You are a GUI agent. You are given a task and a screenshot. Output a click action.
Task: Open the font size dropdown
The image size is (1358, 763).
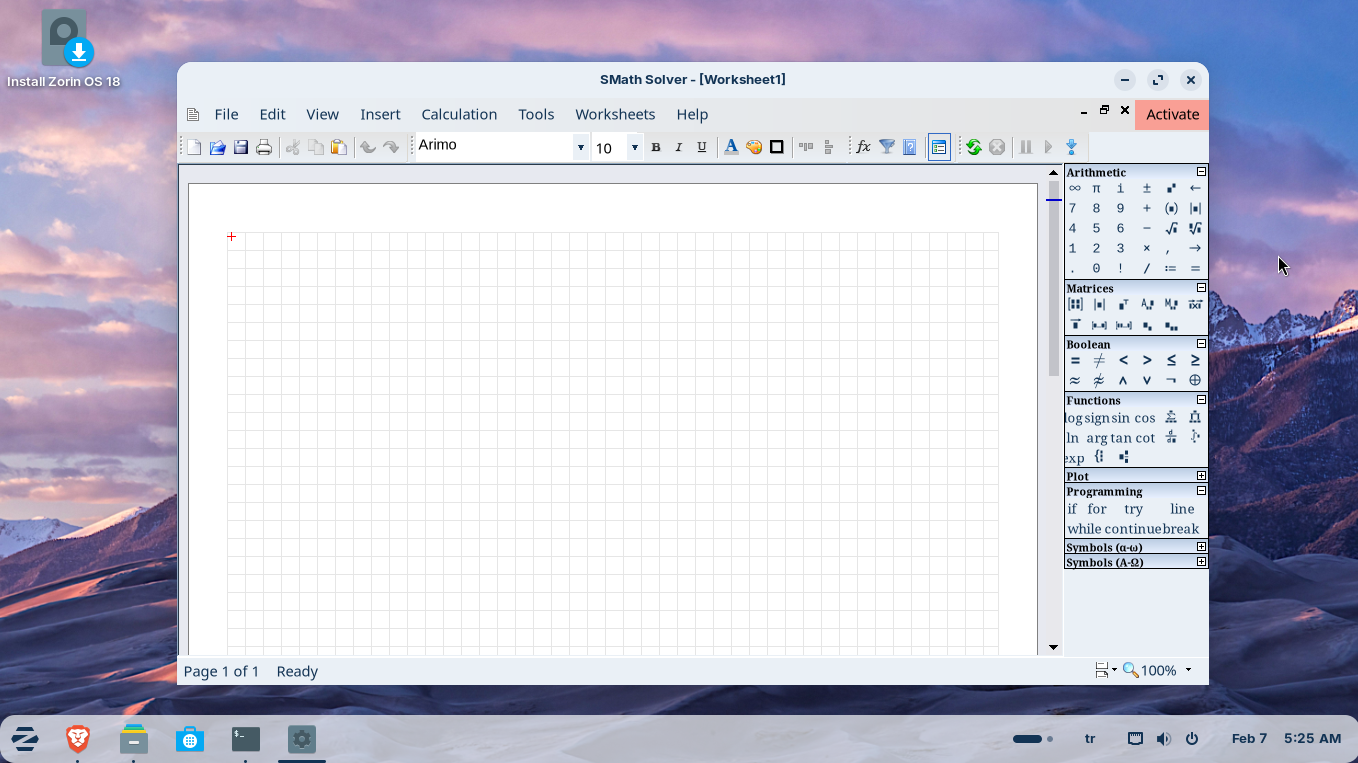pos(634,148)
